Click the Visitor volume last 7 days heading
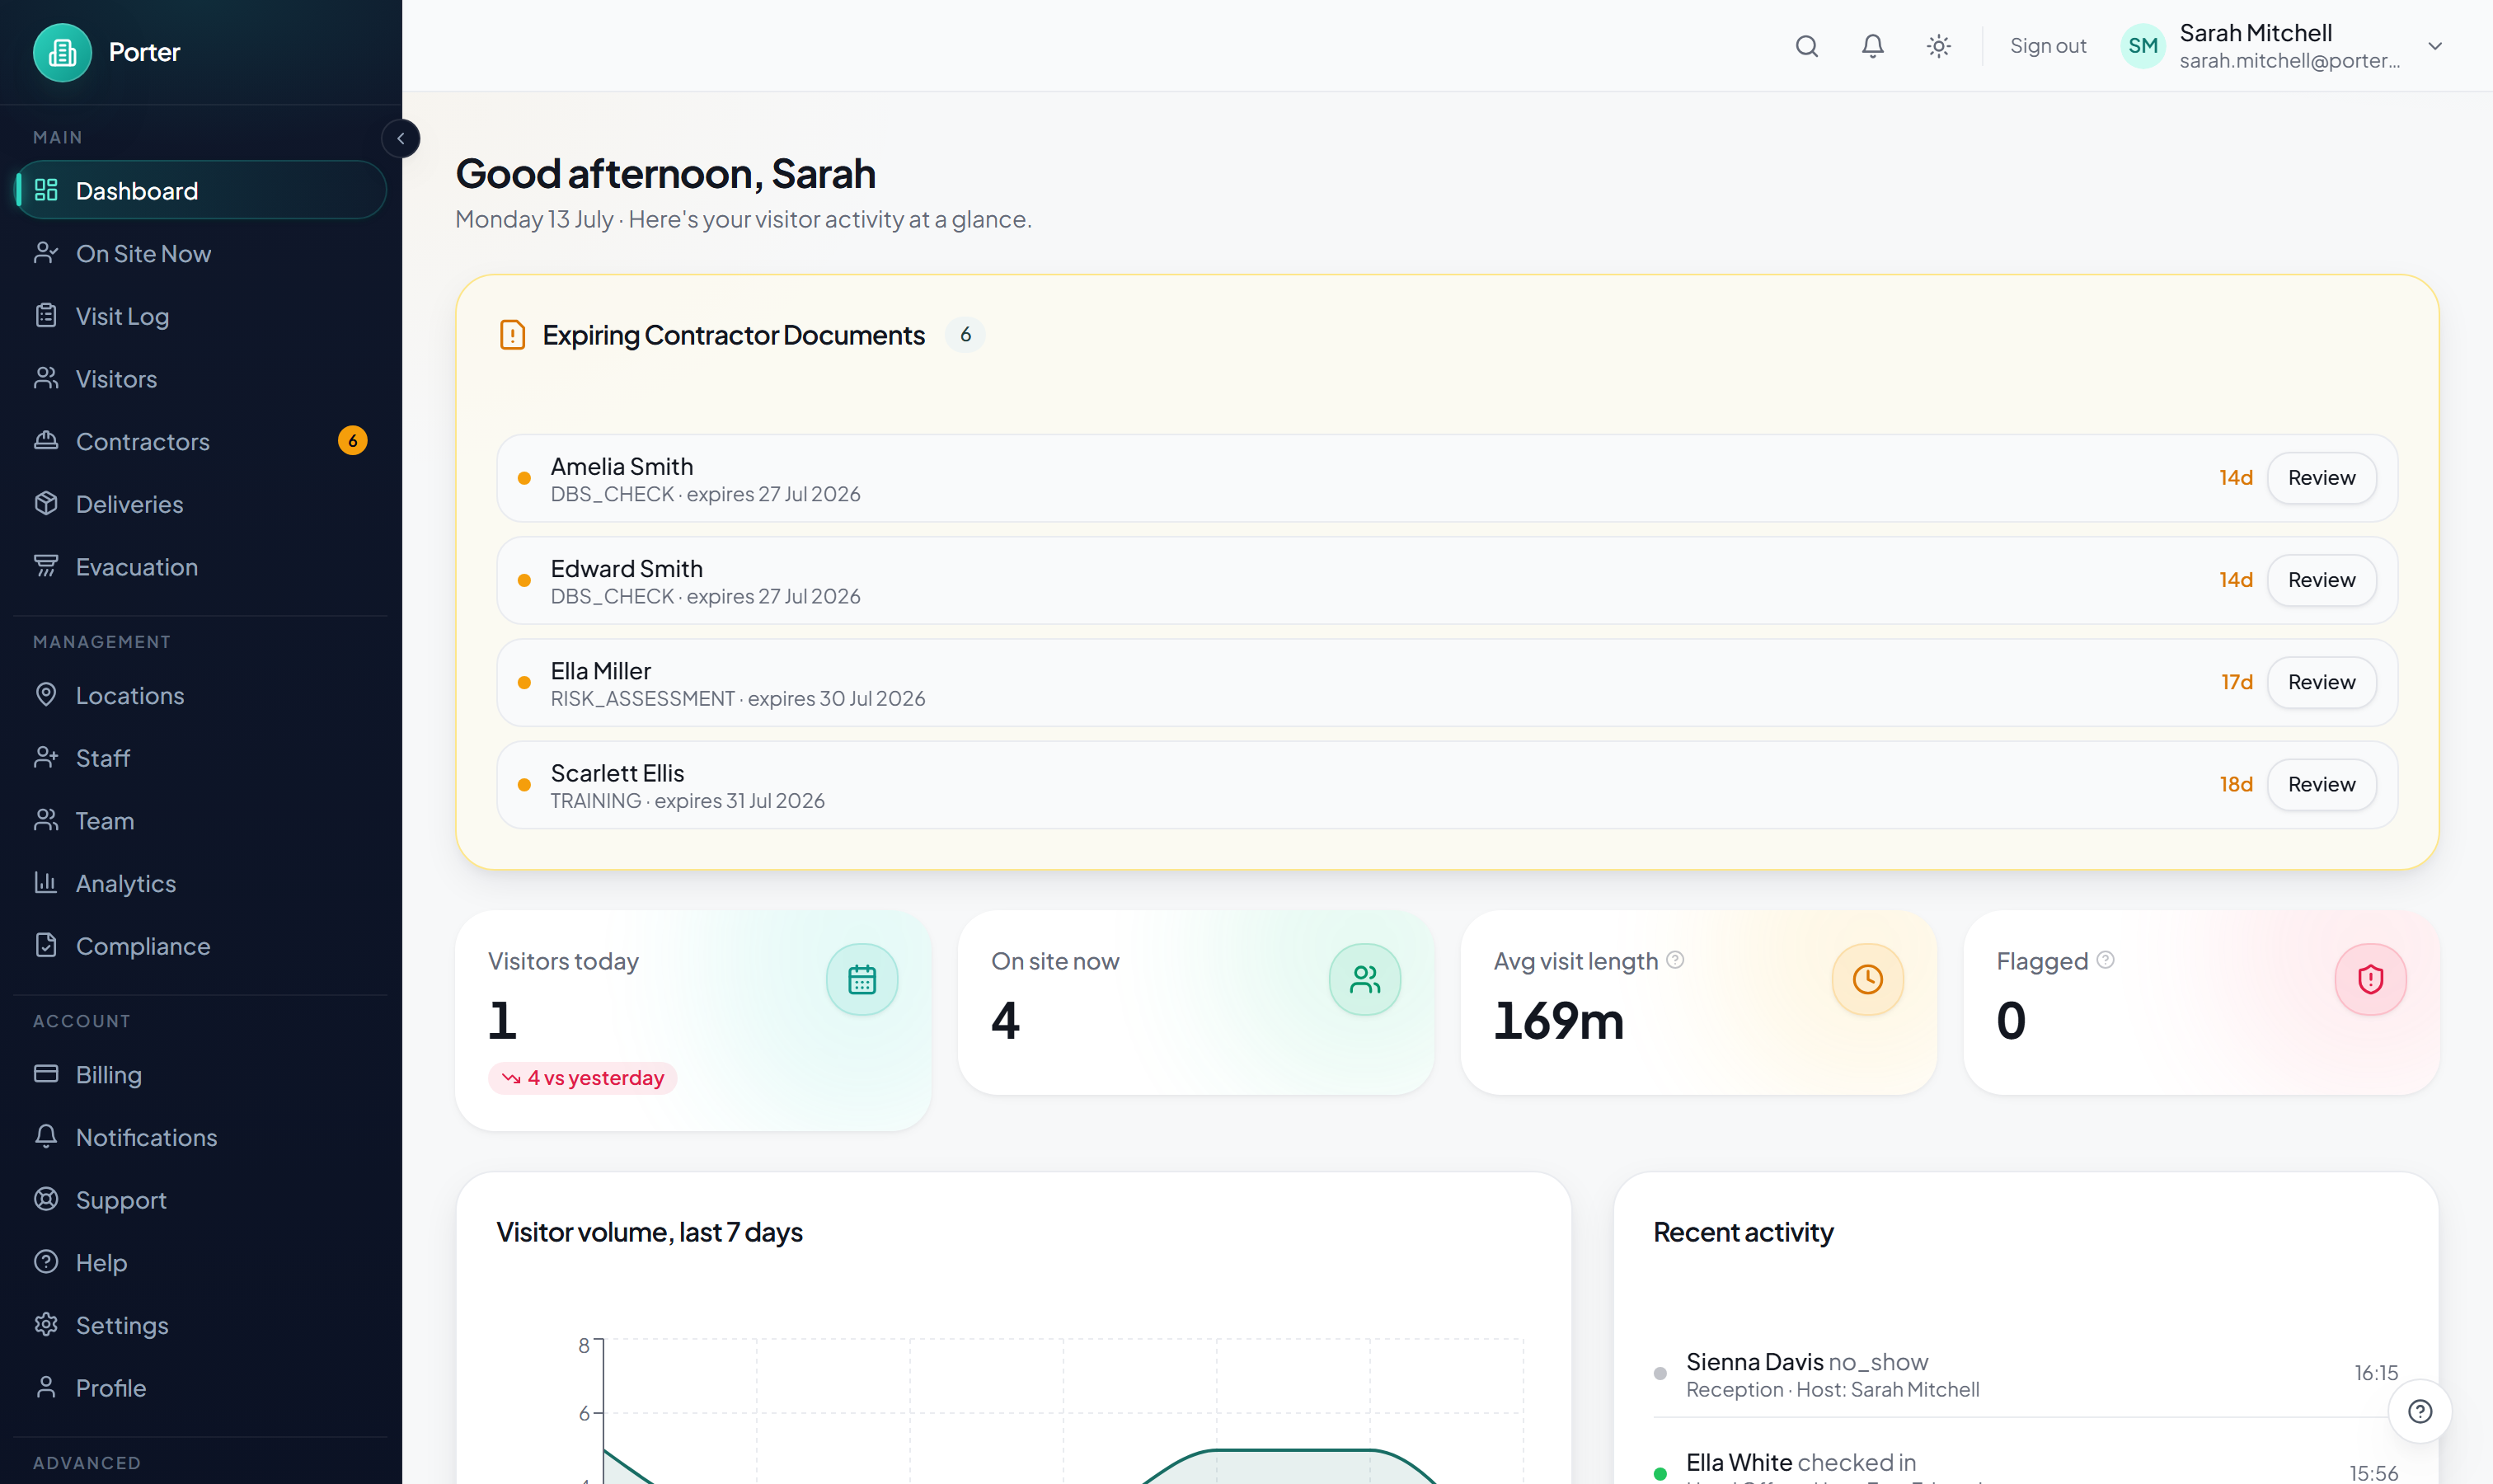The width and height of the screenshot is (2493, 1484). pos(649,1232)
